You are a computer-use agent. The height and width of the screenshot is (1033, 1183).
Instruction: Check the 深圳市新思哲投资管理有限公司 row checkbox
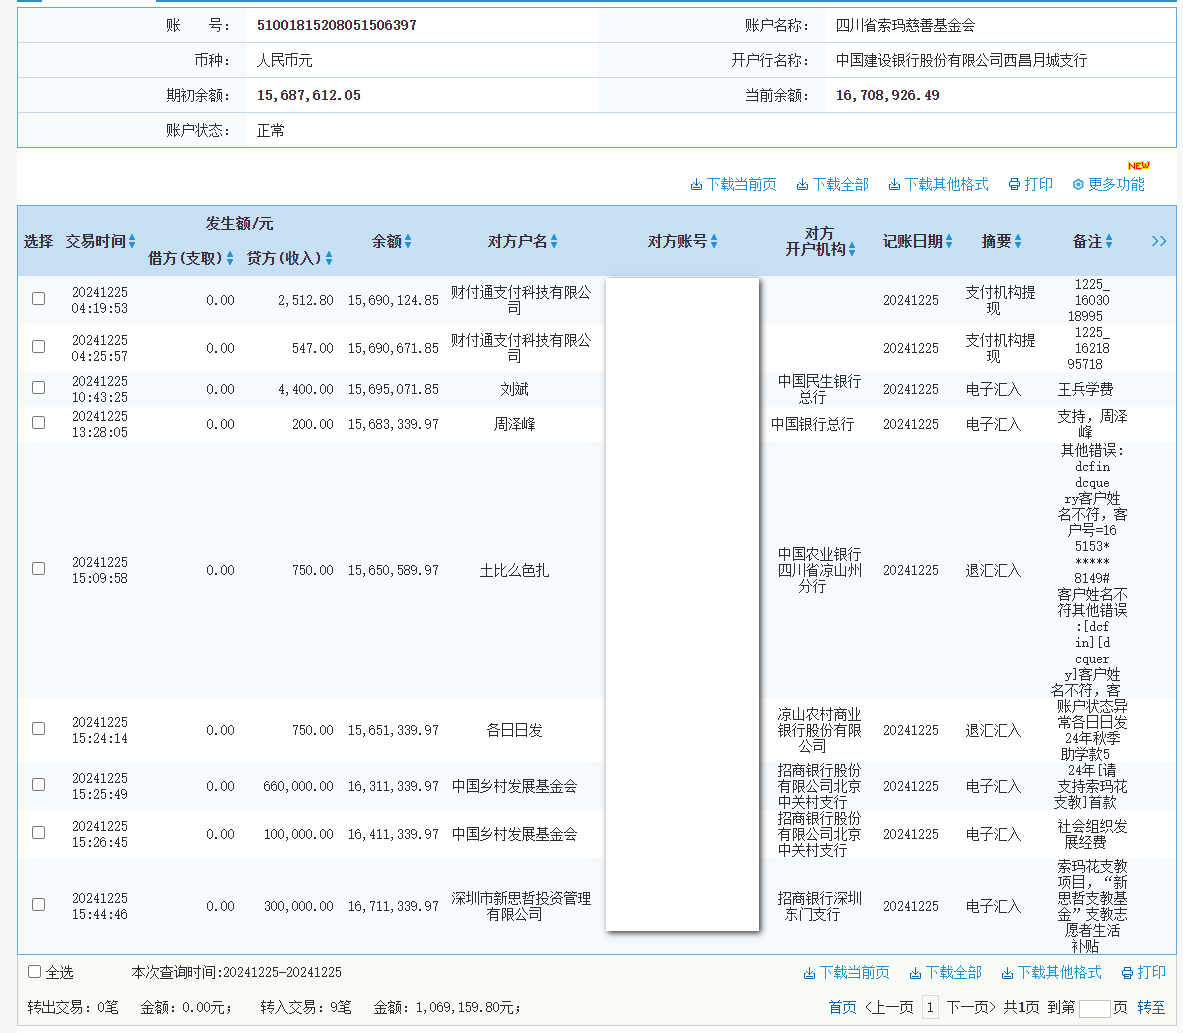coord(38,904)
